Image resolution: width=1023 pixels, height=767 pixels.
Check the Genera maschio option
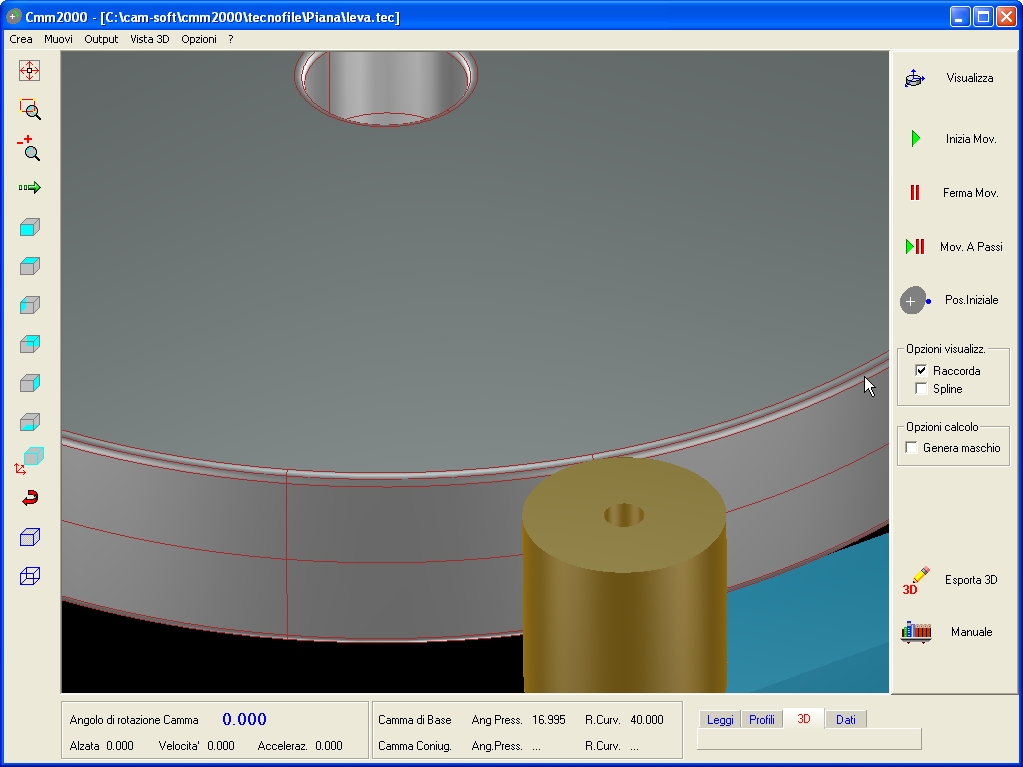click(911, 447)
